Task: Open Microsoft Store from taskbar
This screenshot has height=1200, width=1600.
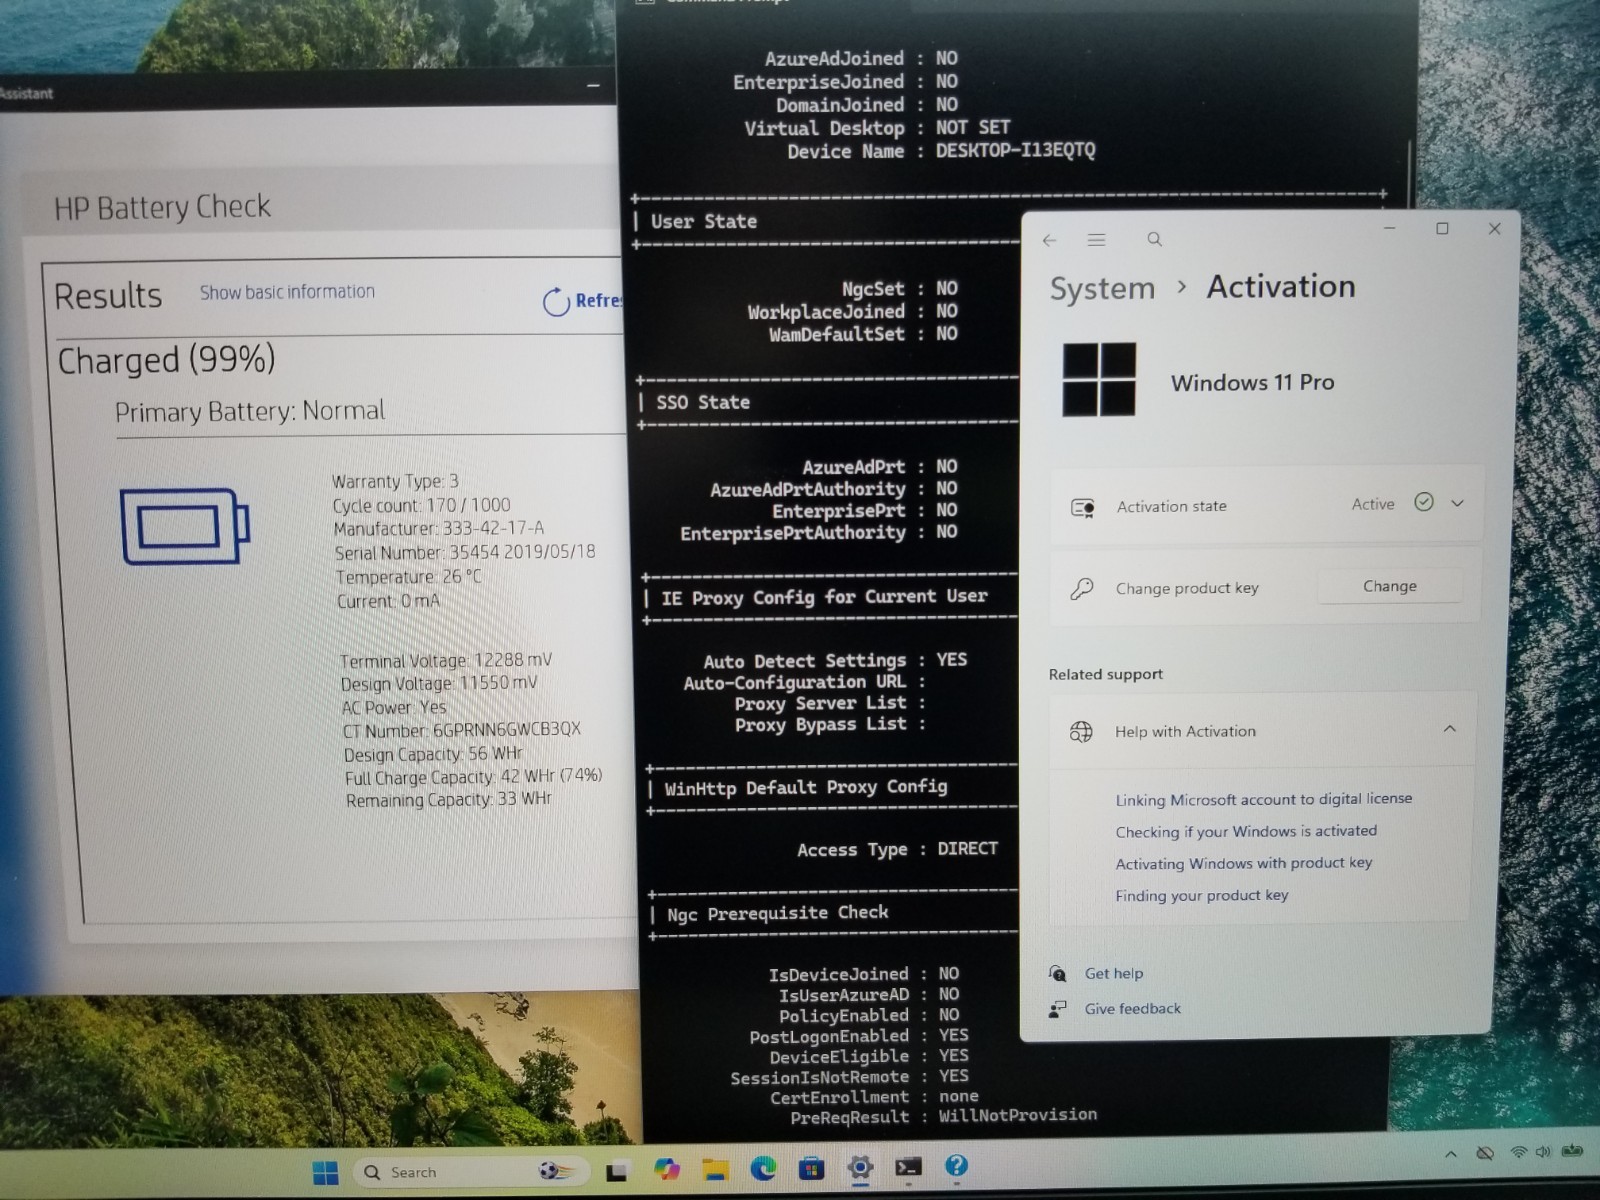Action: [x=811, y=1168]
